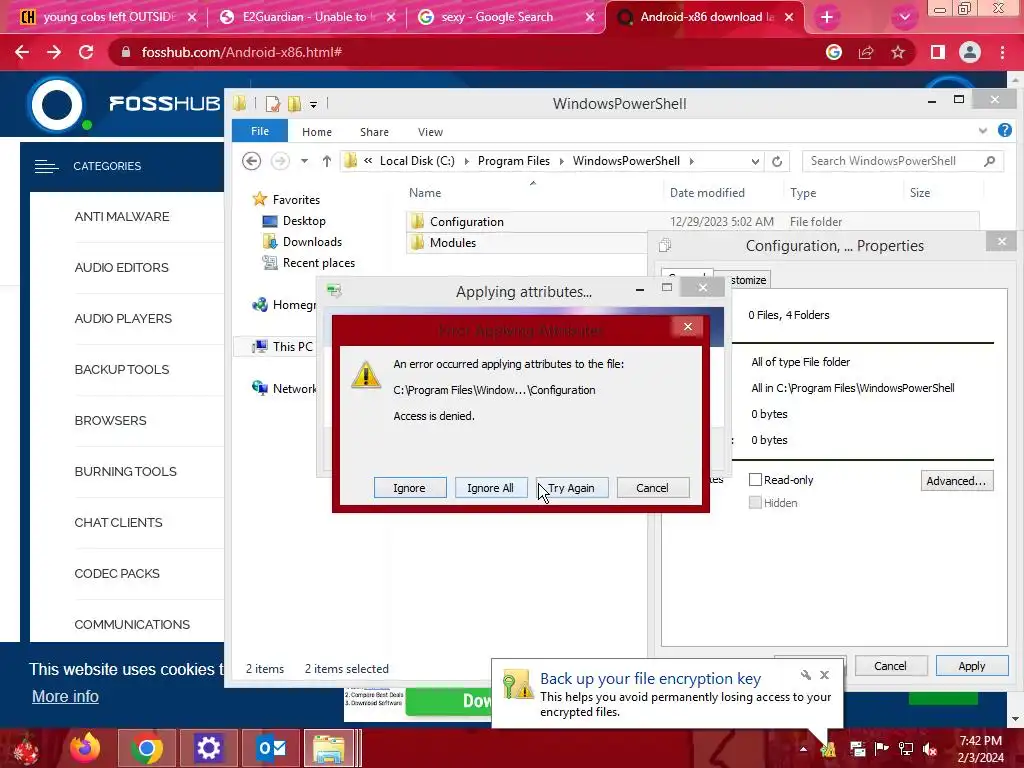Screen dimensions: 1024x768
Task: Click Cancel in the Properties window
Action: [890, 666]
